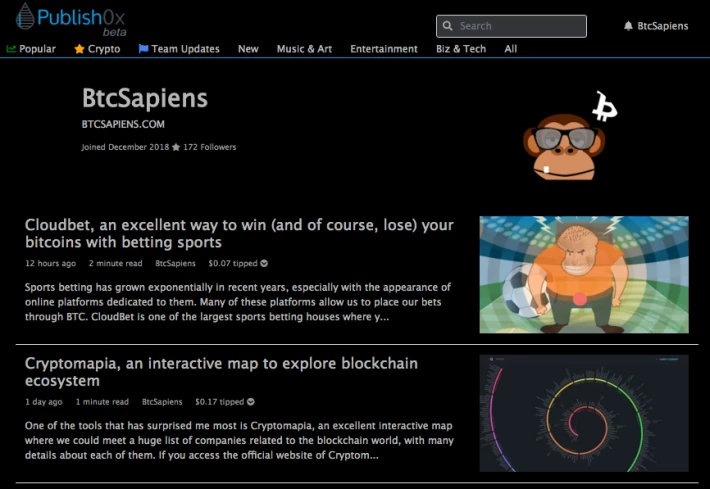
Task: Expand tip details for $0.07 tipped
Action: (x=264, y=263)
